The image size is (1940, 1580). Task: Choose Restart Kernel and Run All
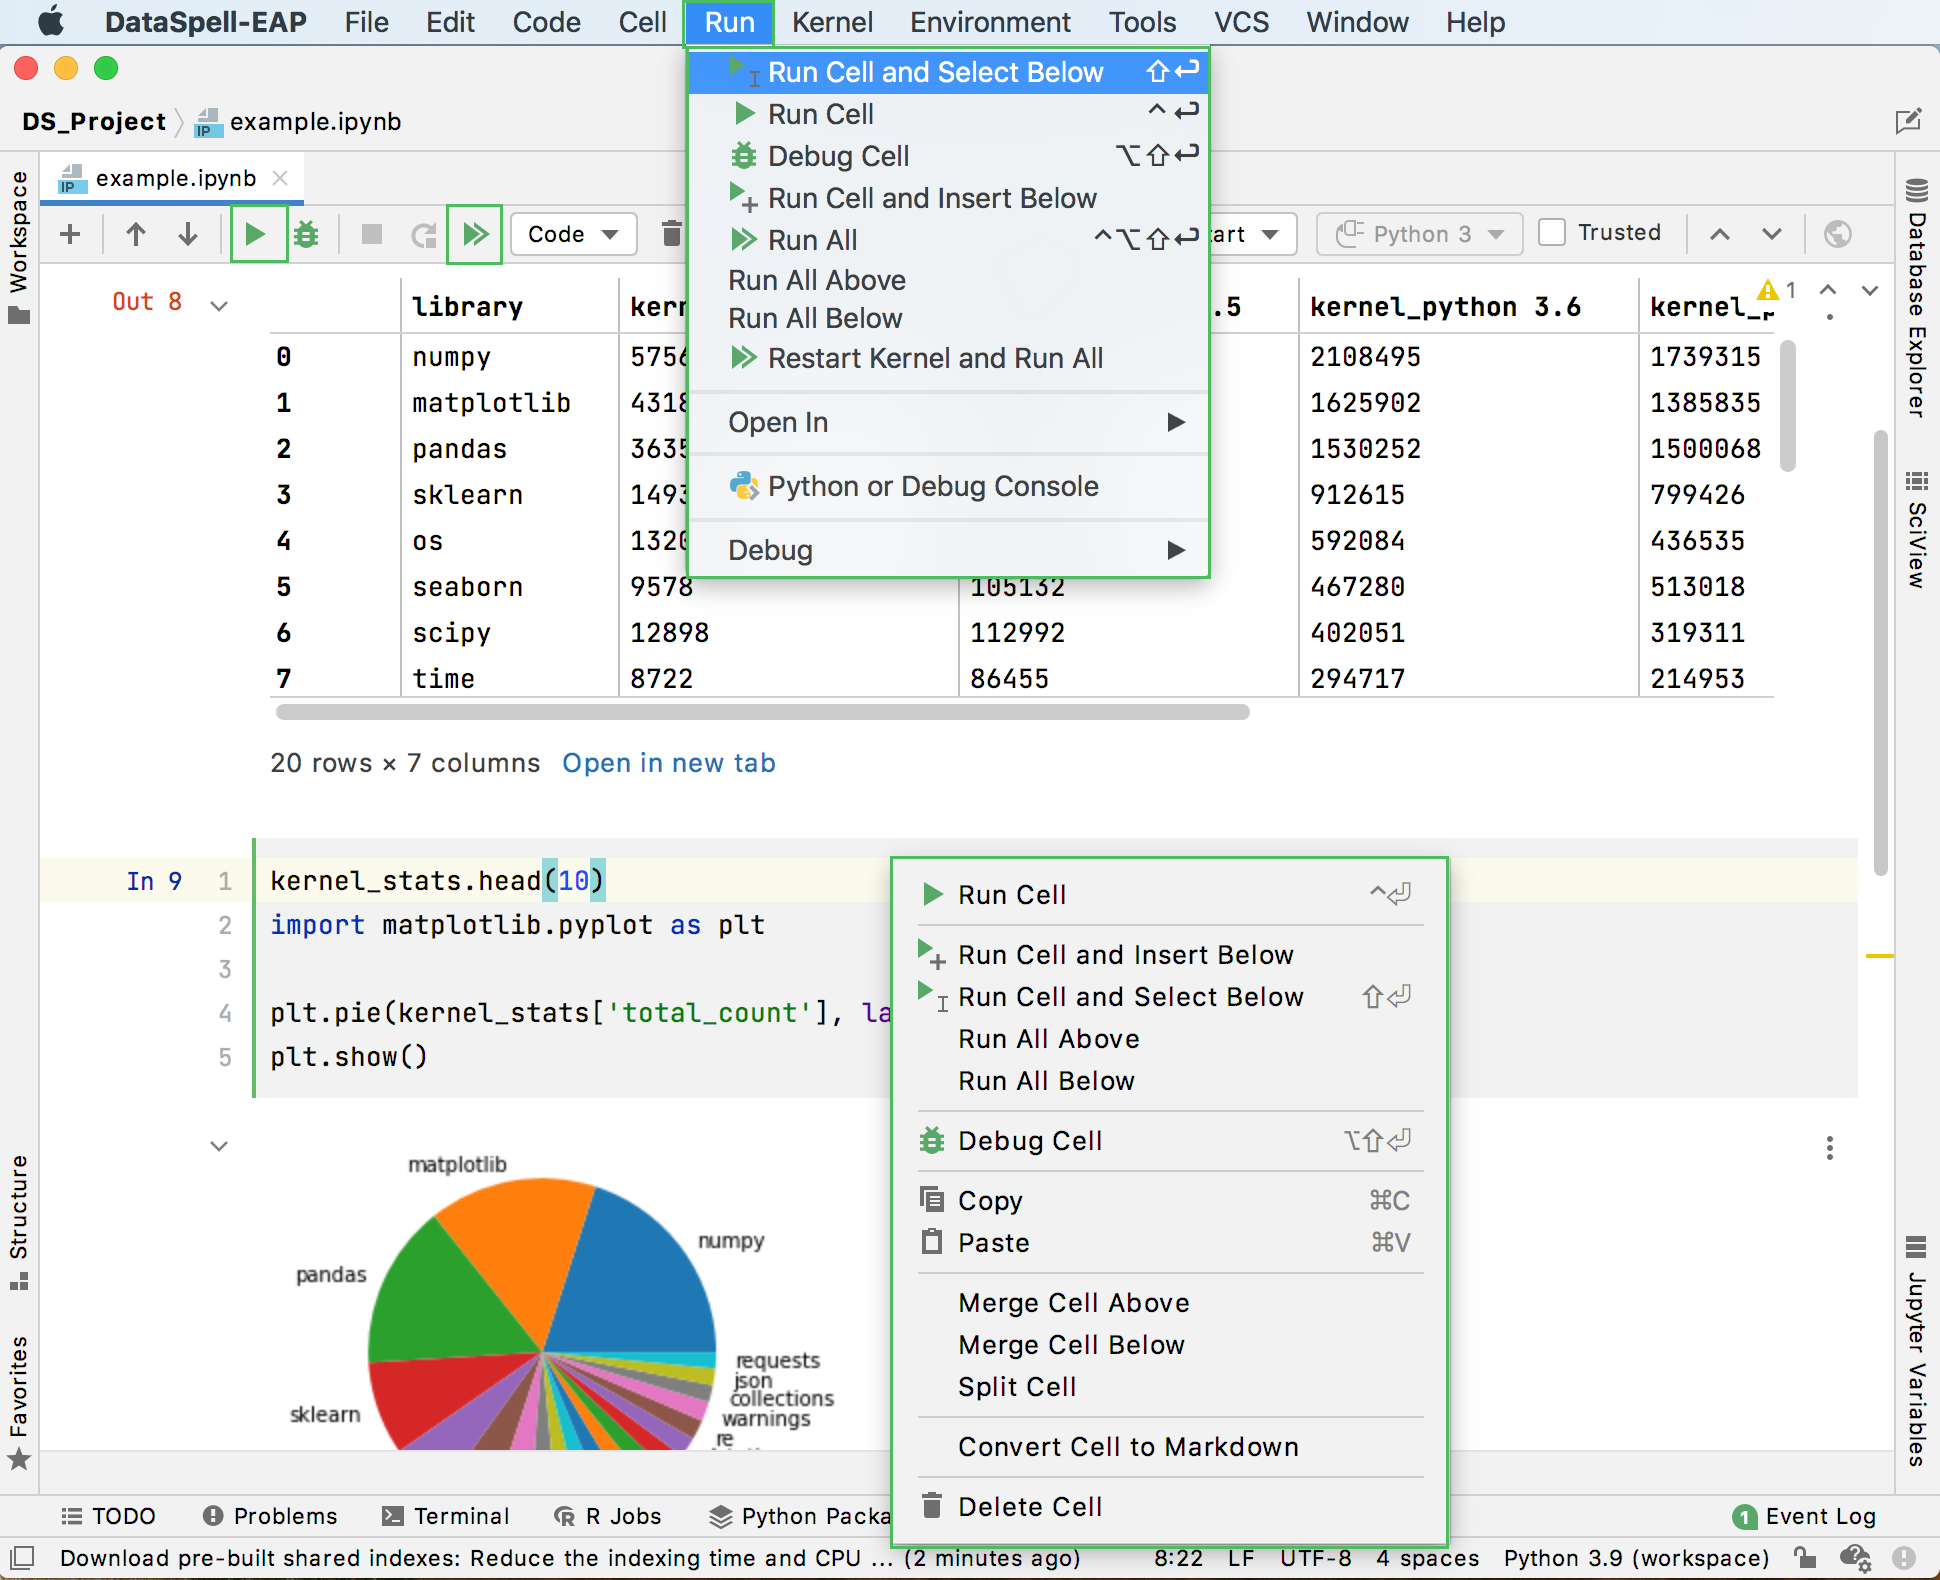pyautogui.click(x=949, y=358)
